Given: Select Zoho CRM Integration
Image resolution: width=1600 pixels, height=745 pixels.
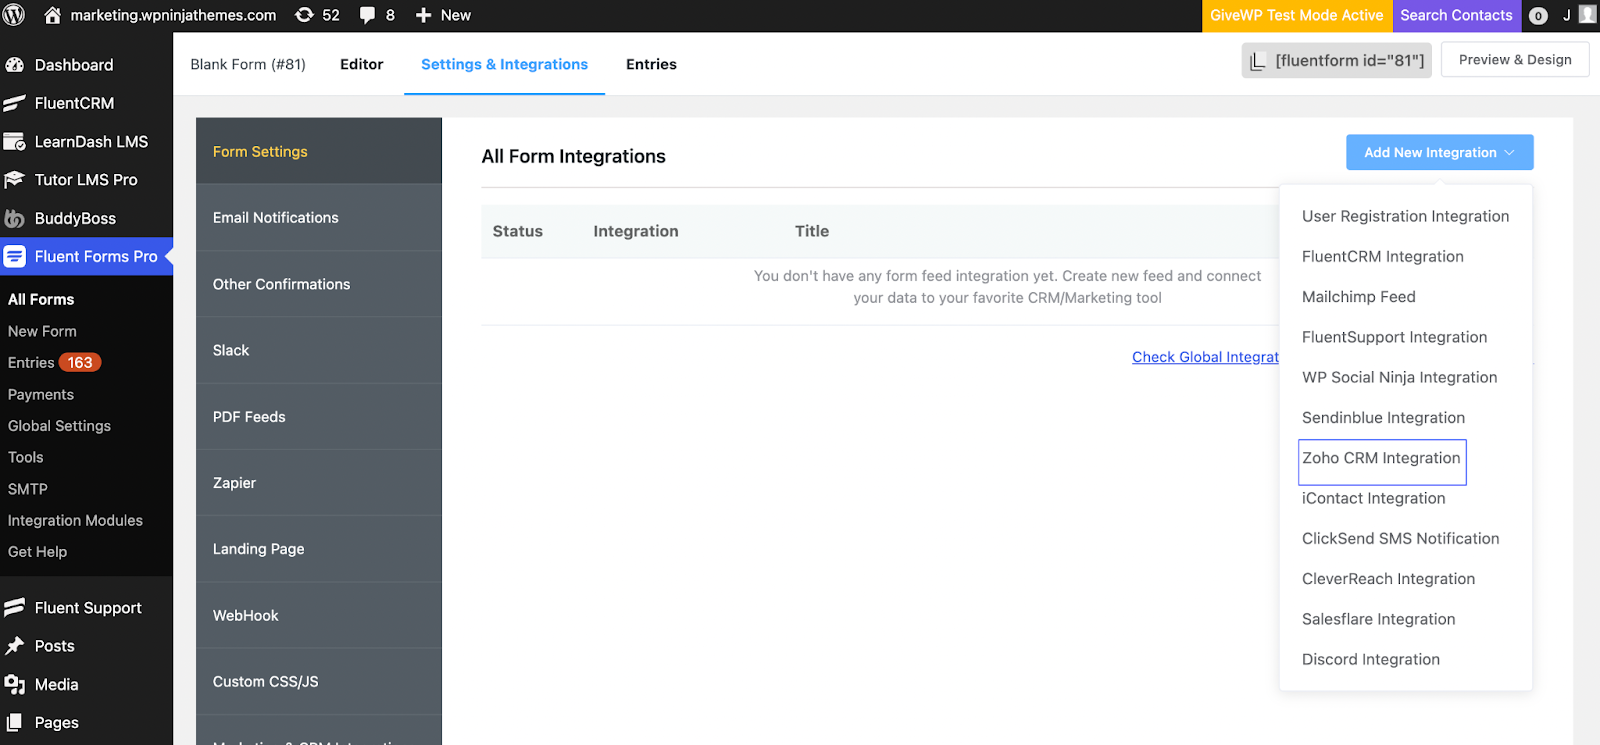Looking at the screenshot, I should tap(1381, 458).
